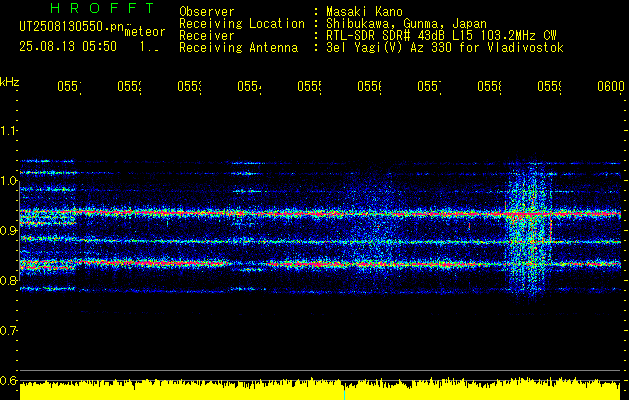Click the Observer label
The width and height of the screenshot is (629, 400).
click(207, 11)
